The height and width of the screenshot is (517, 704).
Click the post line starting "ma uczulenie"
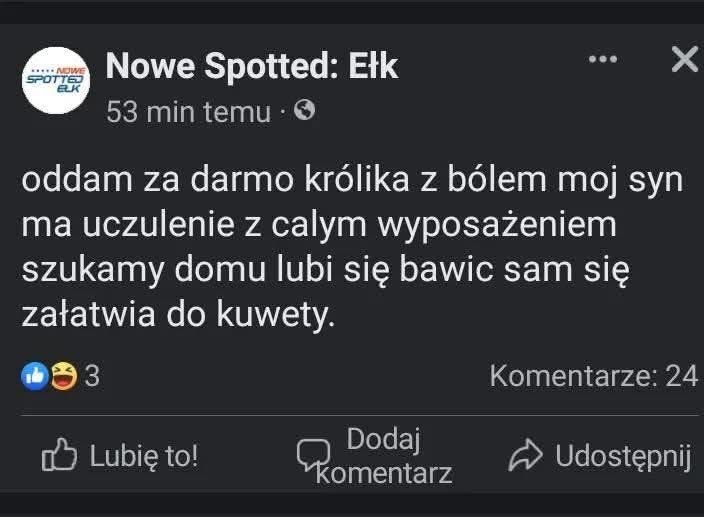[320, 227]
